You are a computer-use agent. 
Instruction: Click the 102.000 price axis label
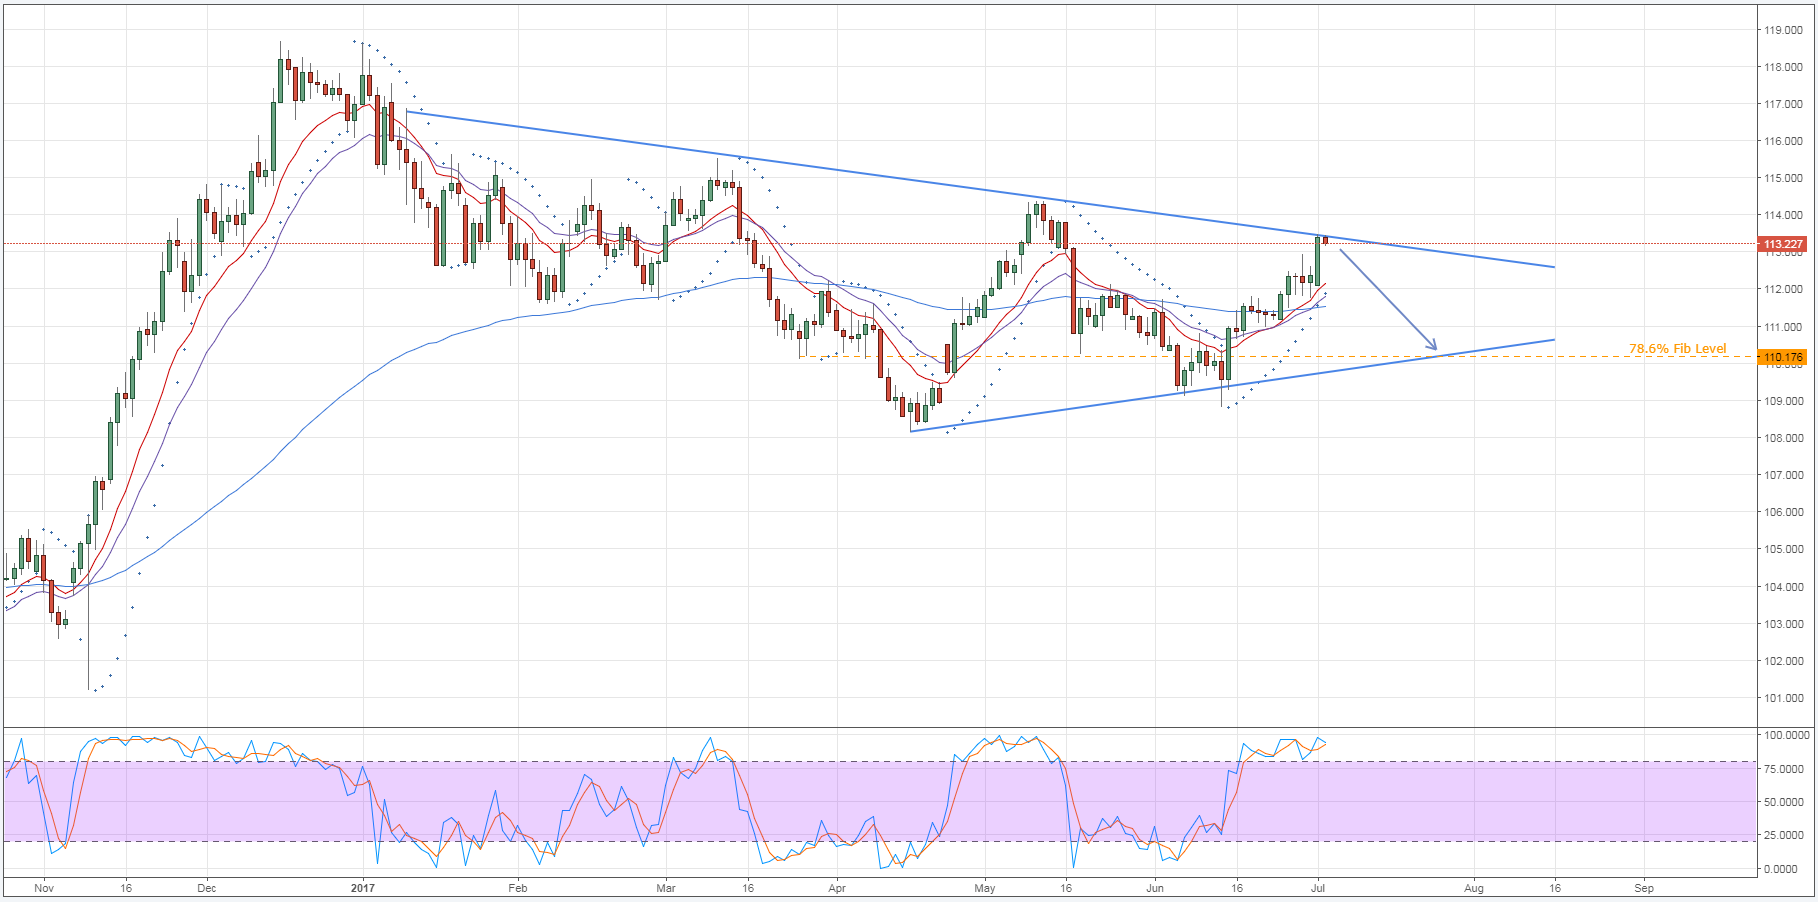[x=1784, y=661]
